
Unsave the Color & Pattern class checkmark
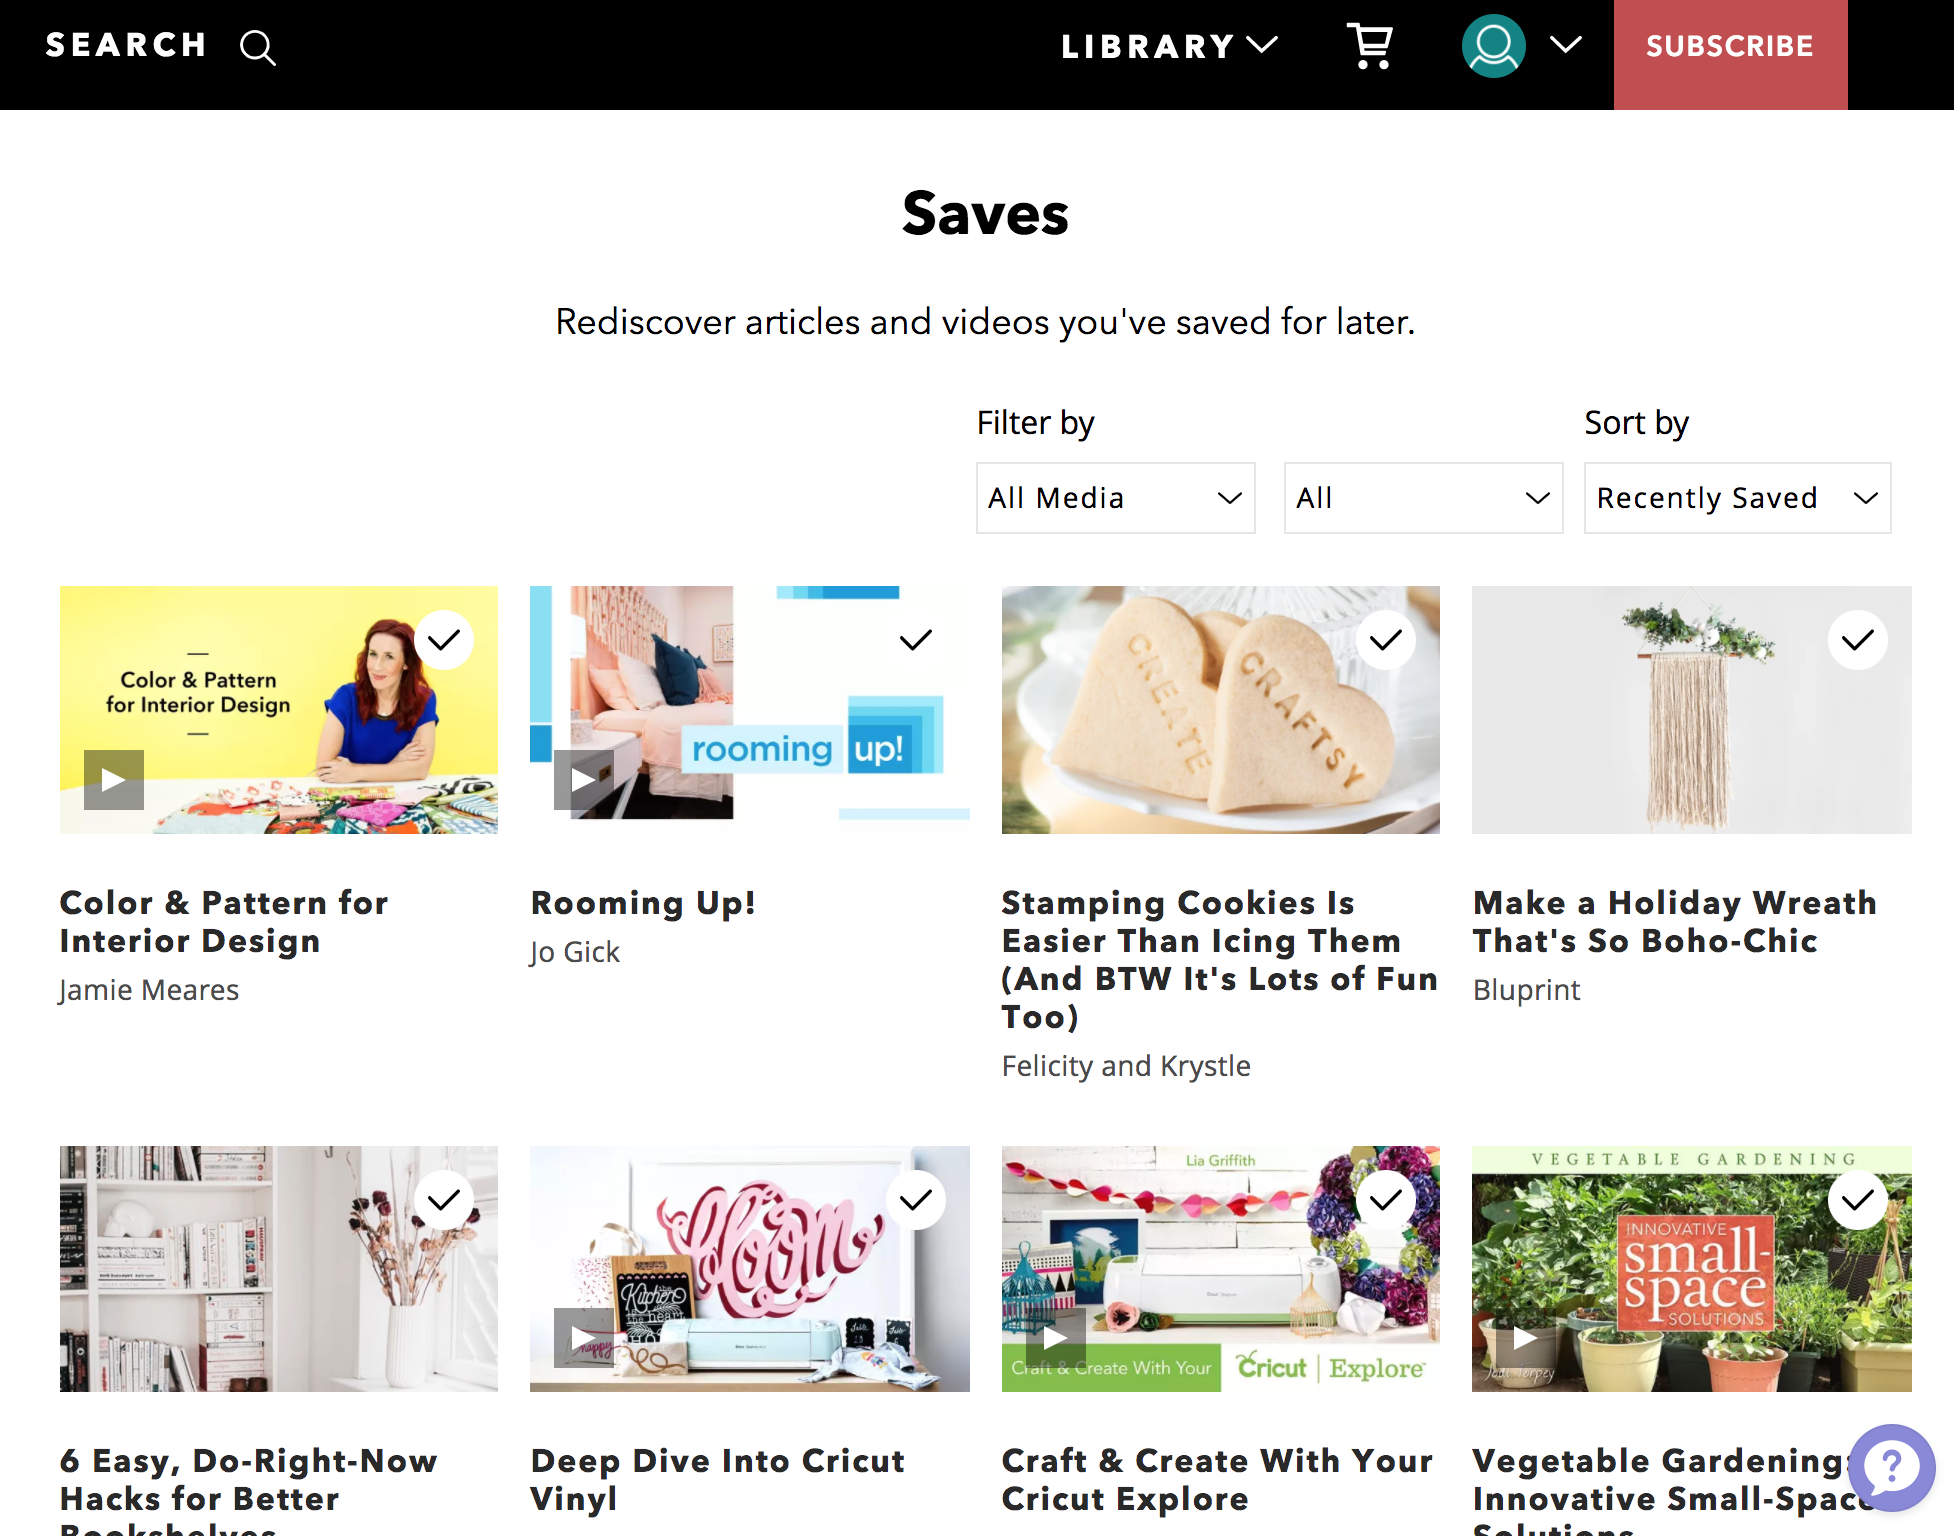[x=444, y=640]
